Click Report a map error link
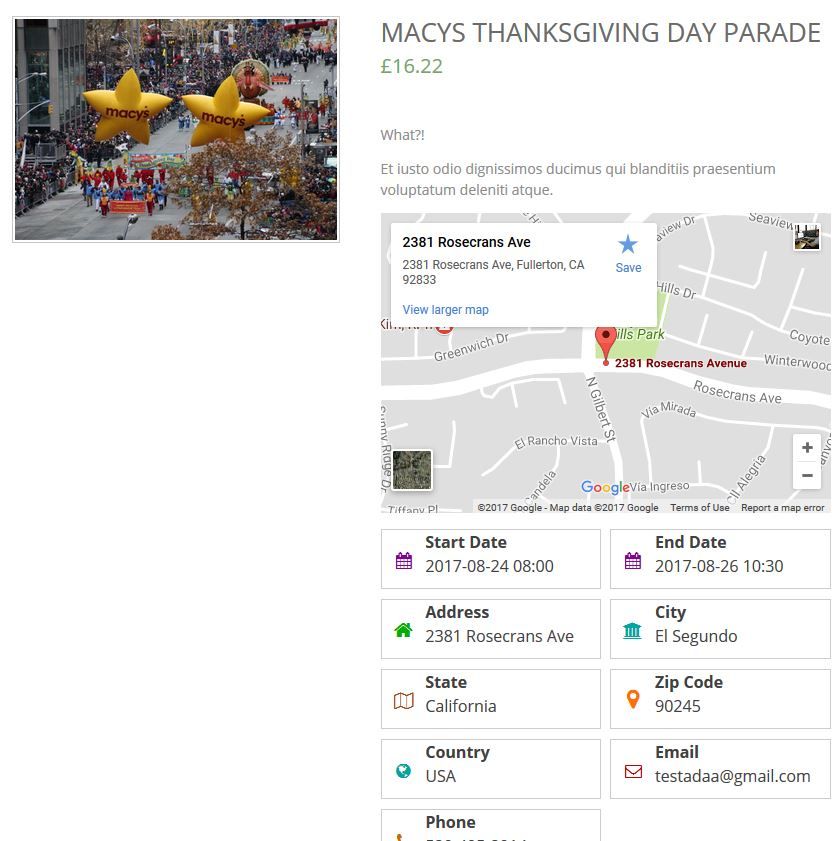 click(782, 508)
